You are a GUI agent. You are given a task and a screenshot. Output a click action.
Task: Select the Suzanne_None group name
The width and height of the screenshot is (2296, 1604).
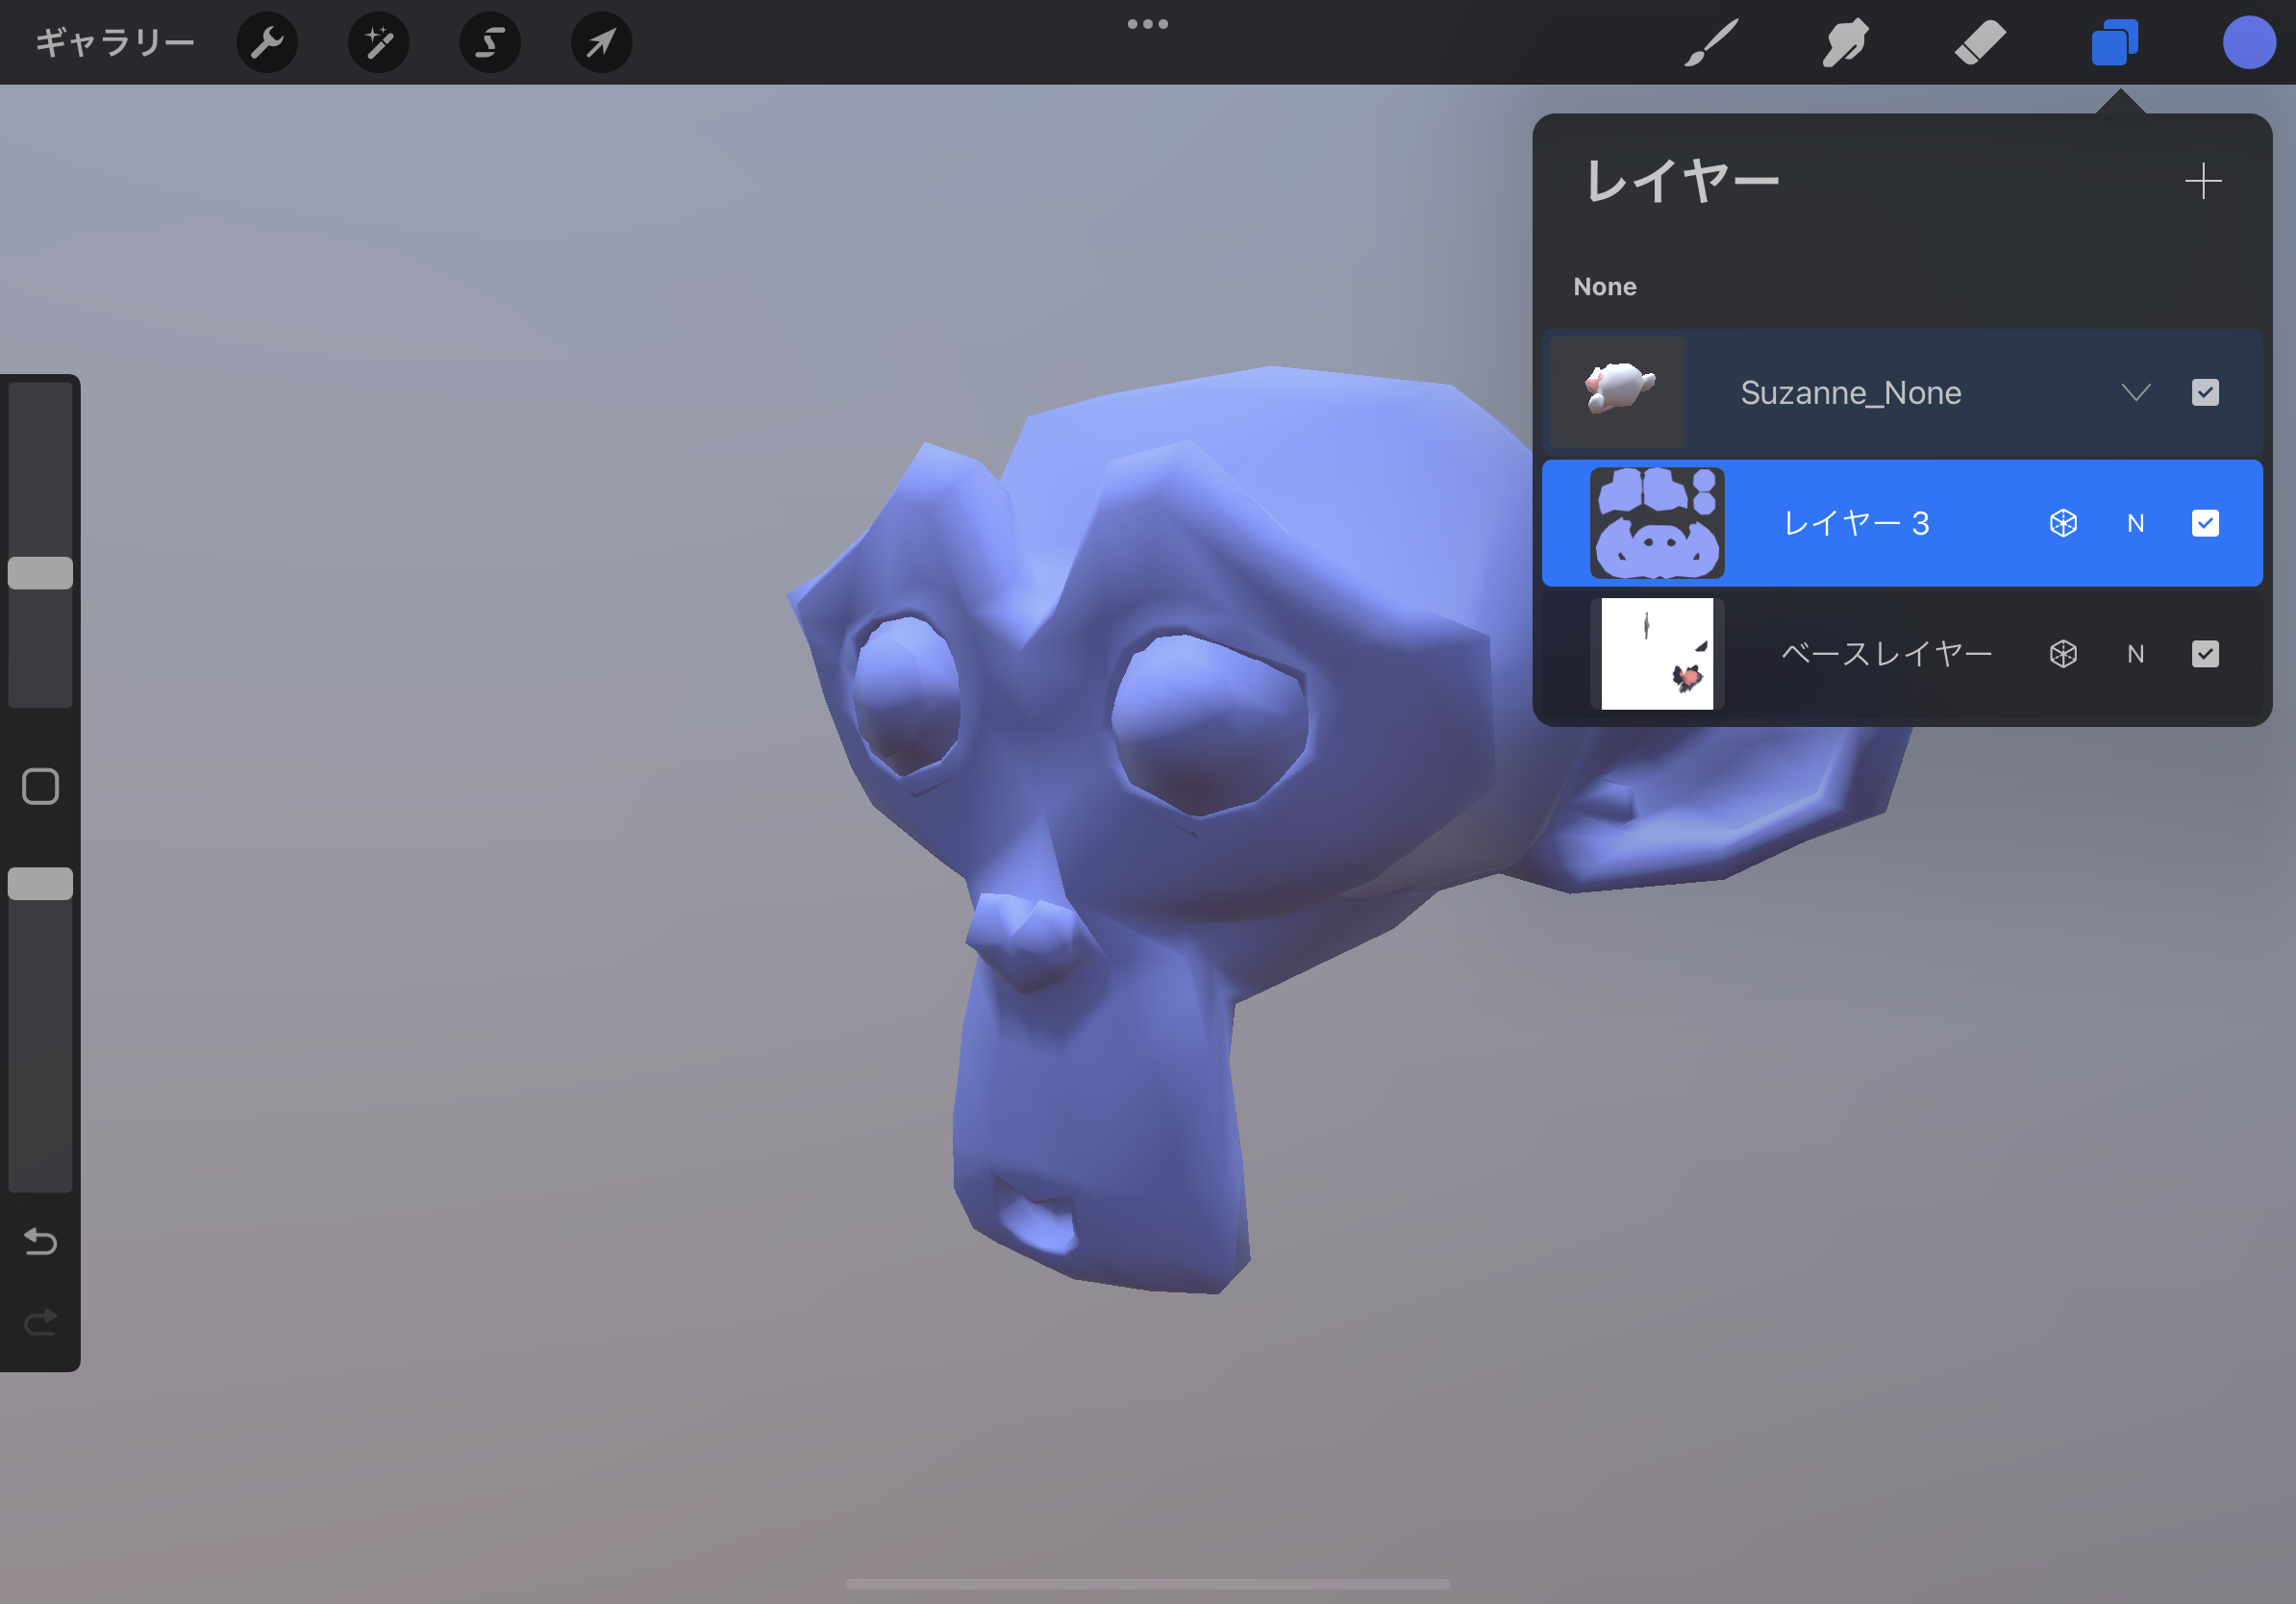click(x=1851, y=392)
